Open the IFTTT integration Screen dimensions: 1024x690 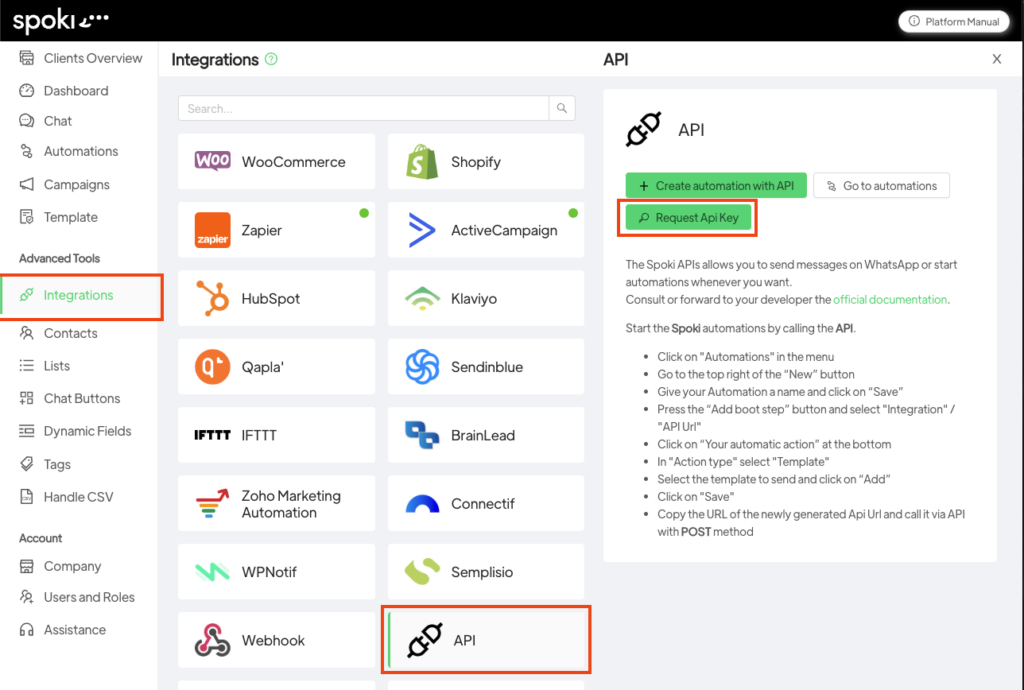click(276, 434)
